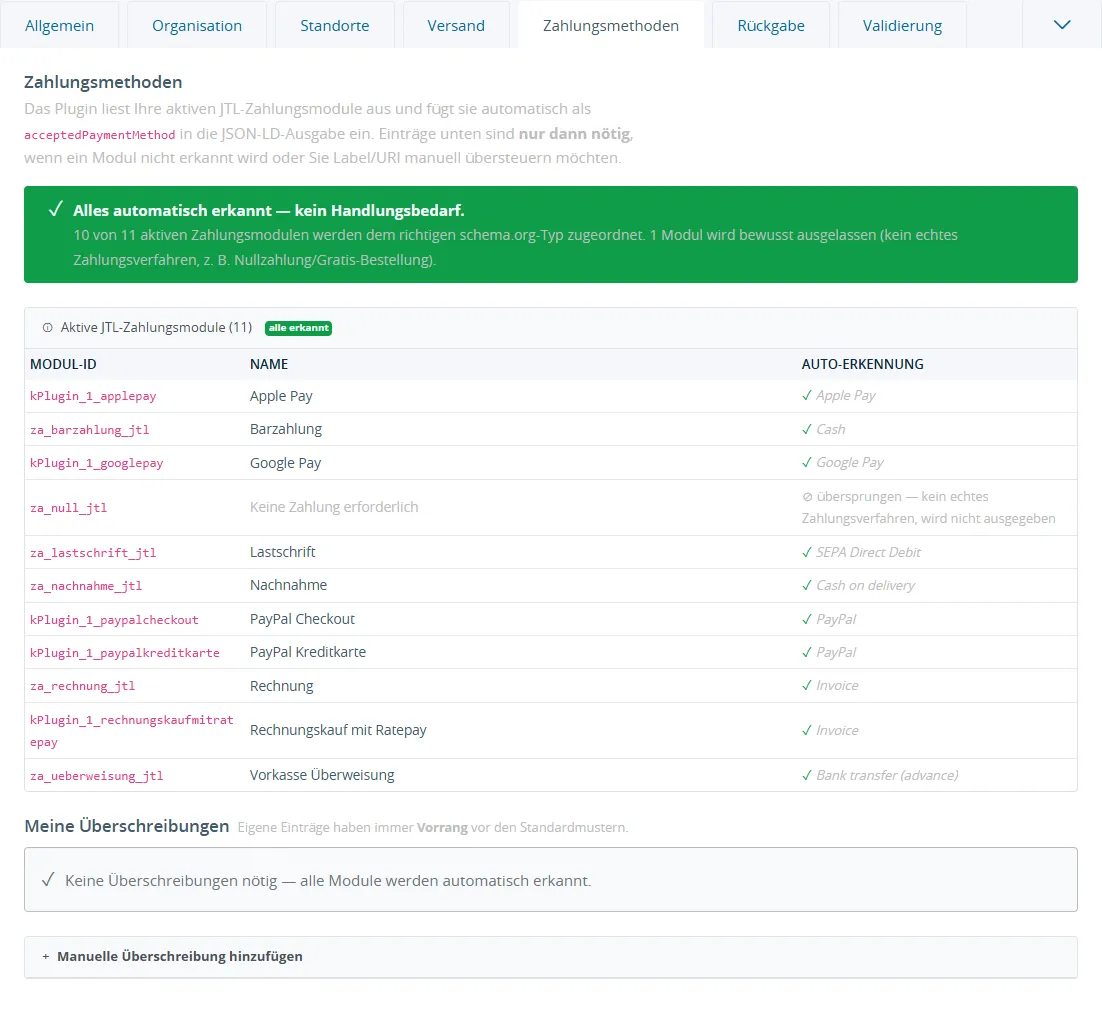Click the checkmark icon in the green banner

coord(56,209)
